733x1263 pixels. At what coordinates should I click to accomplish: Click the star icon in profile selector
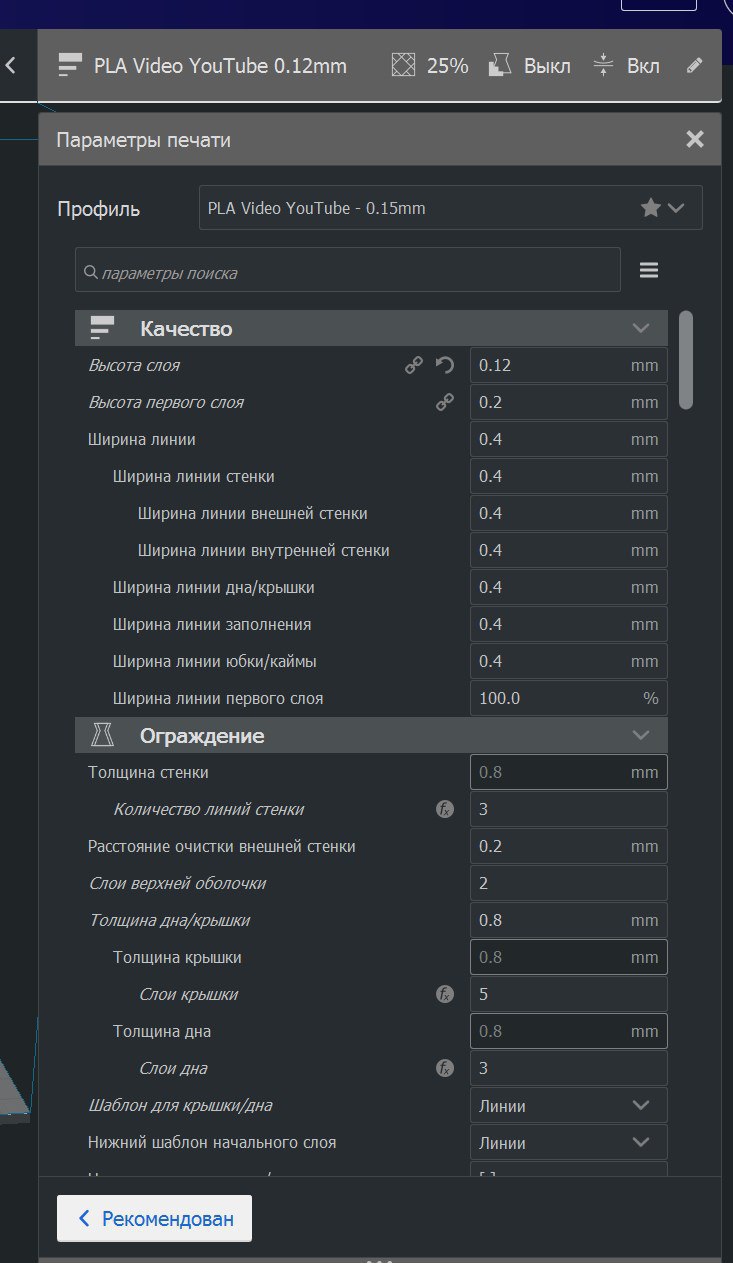(x=650, y=208)
